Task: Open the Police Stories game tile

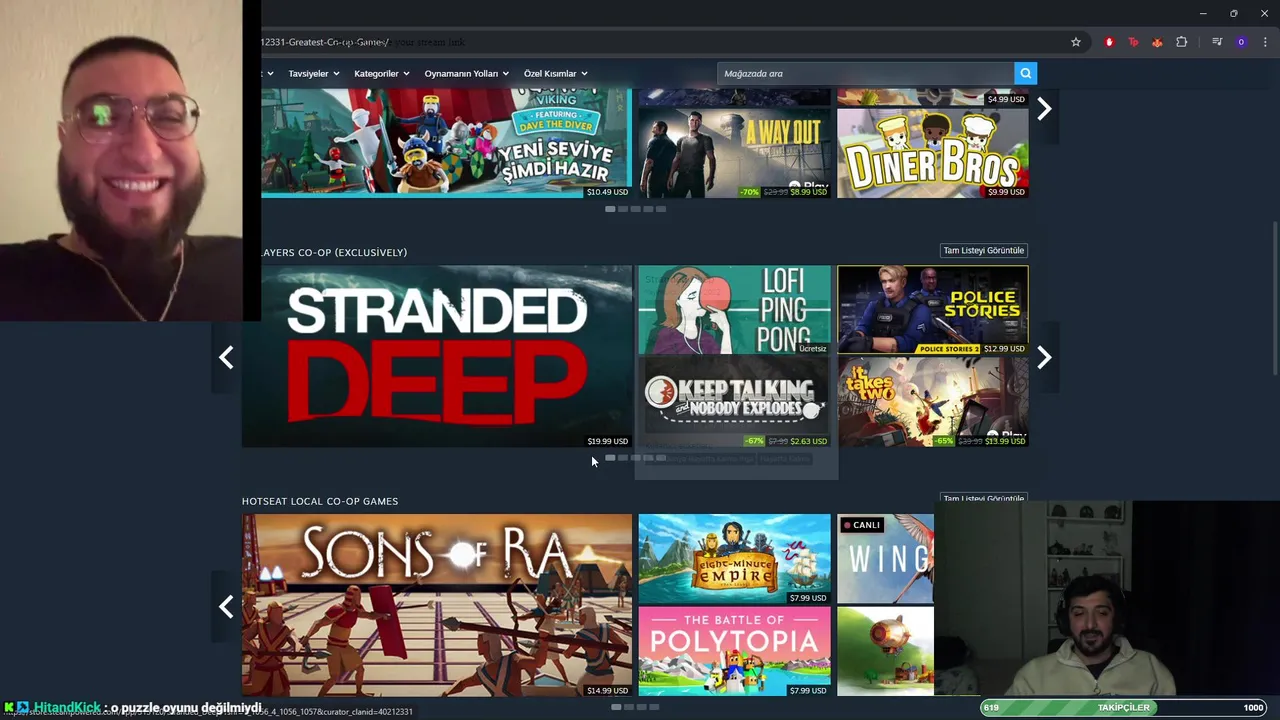Action: tap(932, 309)
